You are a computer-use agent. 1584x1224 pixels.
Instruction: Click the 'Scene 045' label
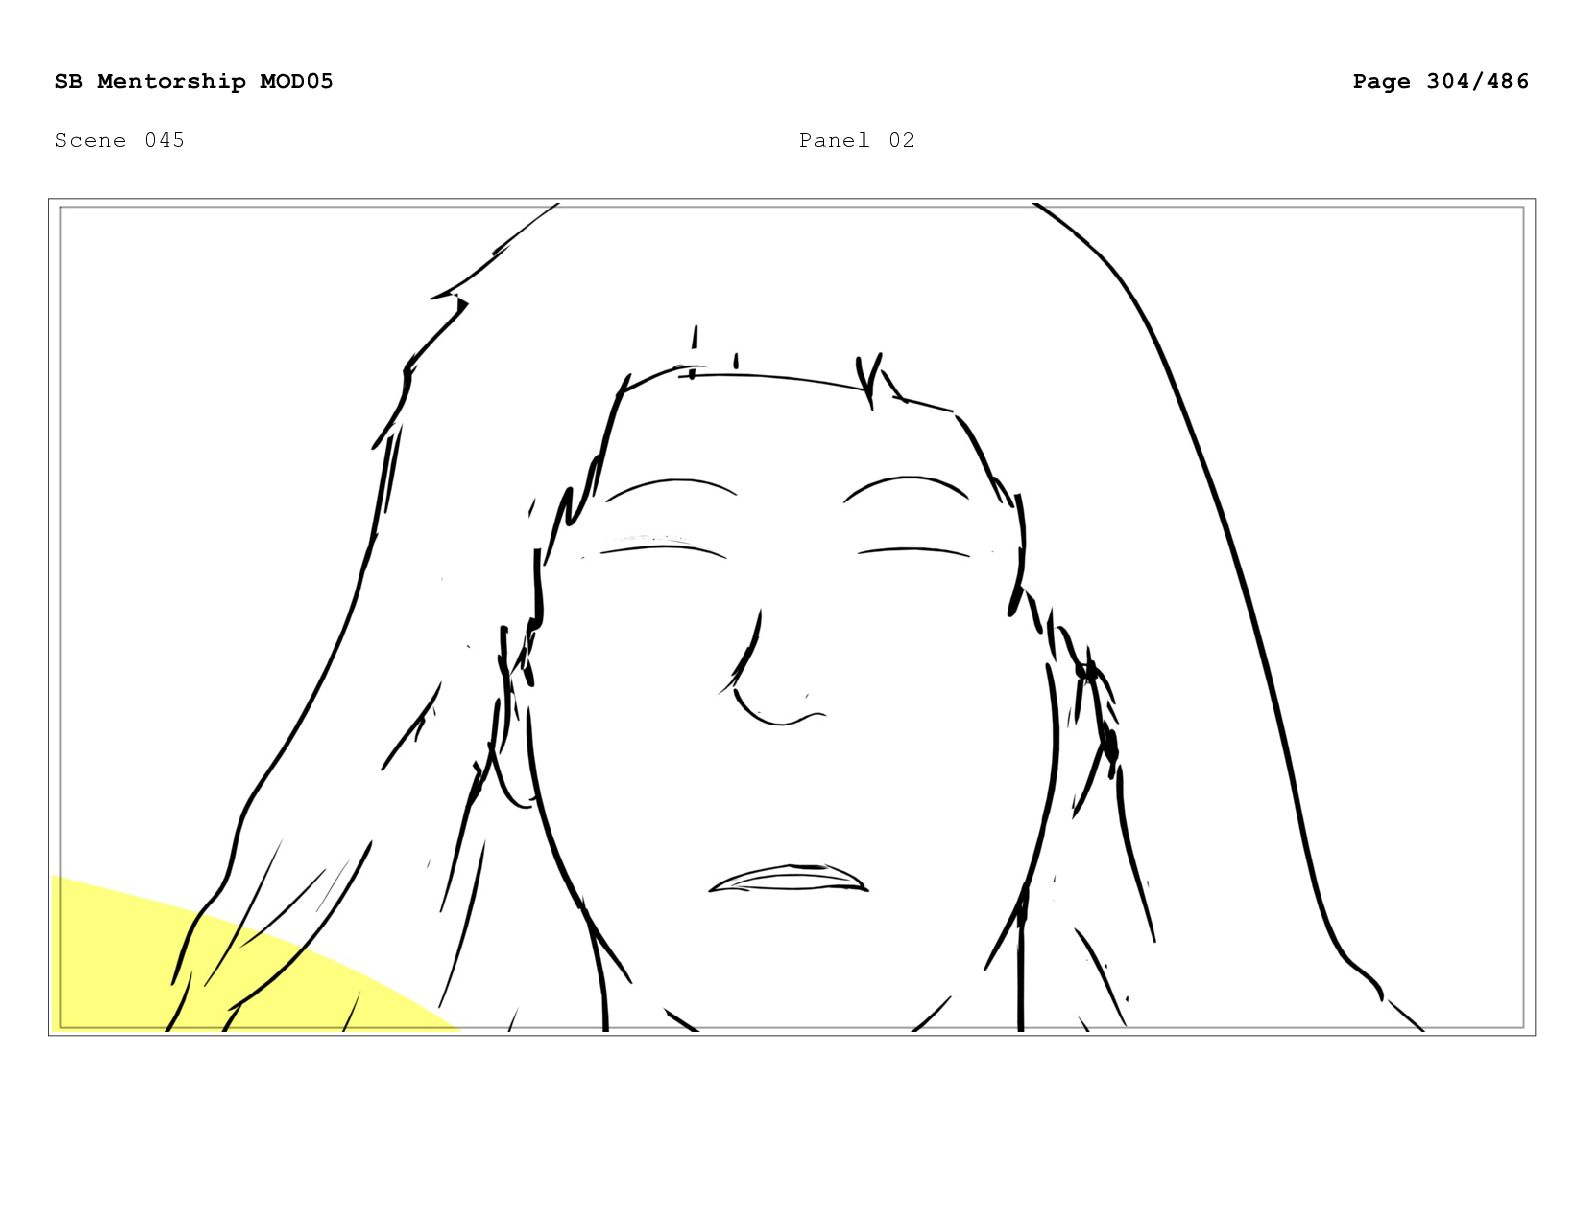(120, 140)
